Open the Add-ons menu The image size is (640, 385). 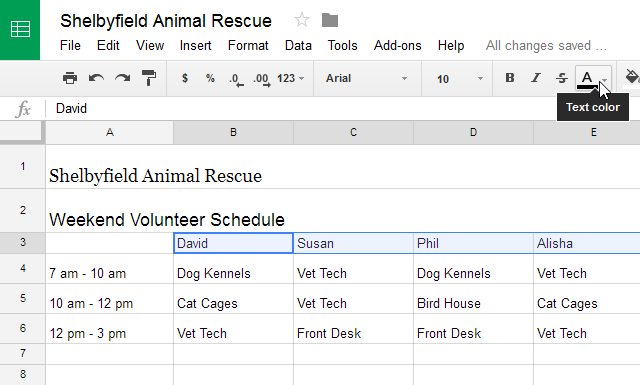click(x=398, y=45)
